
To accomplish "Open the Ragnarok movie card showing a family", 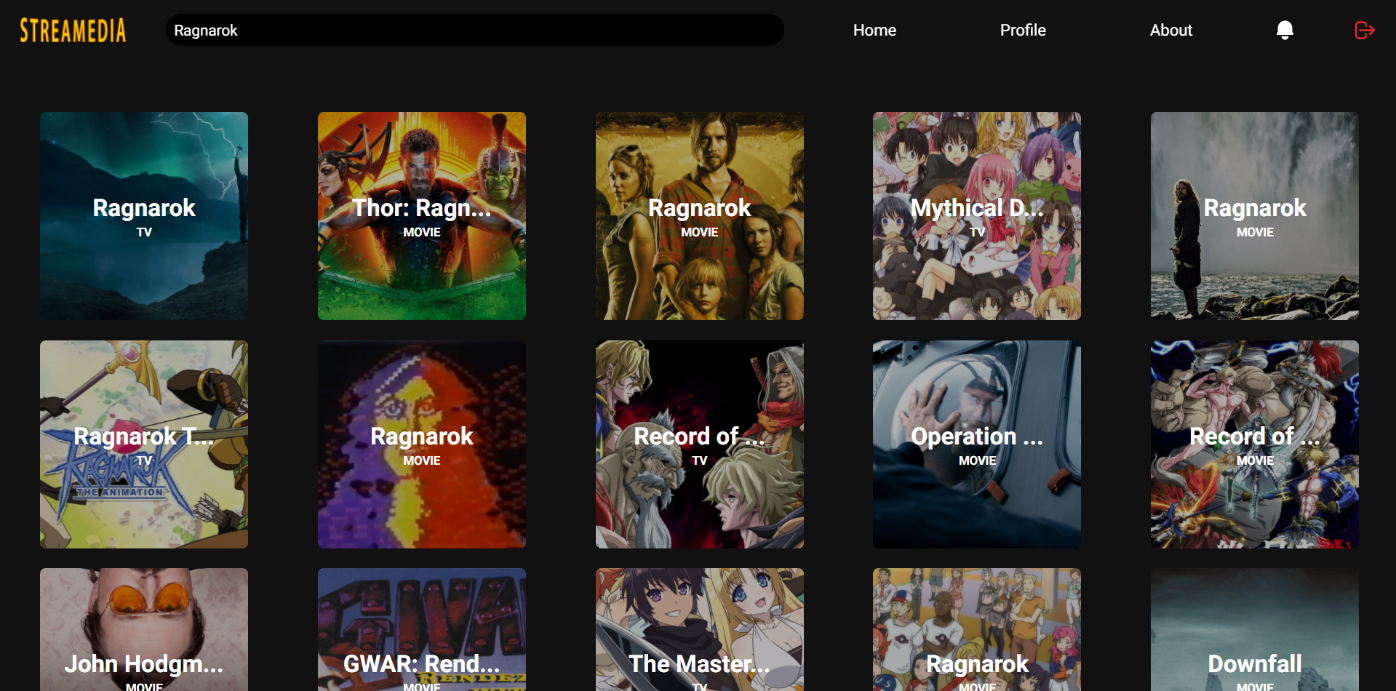I will click(700, 216).
